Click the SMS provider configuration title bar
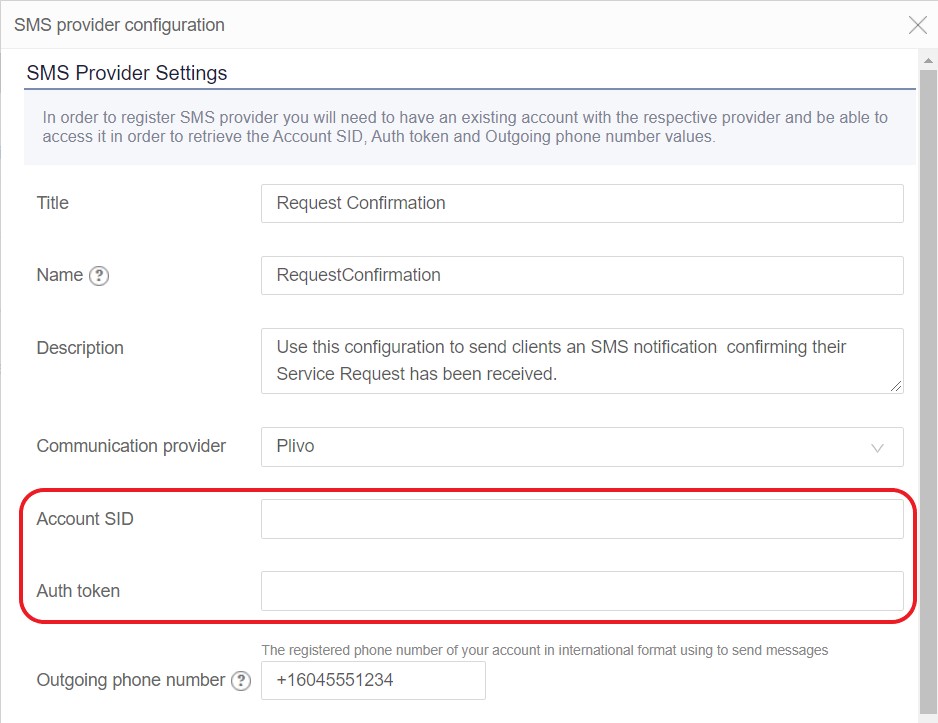Screen dimensions: 938x723 (x=119, y=24)
